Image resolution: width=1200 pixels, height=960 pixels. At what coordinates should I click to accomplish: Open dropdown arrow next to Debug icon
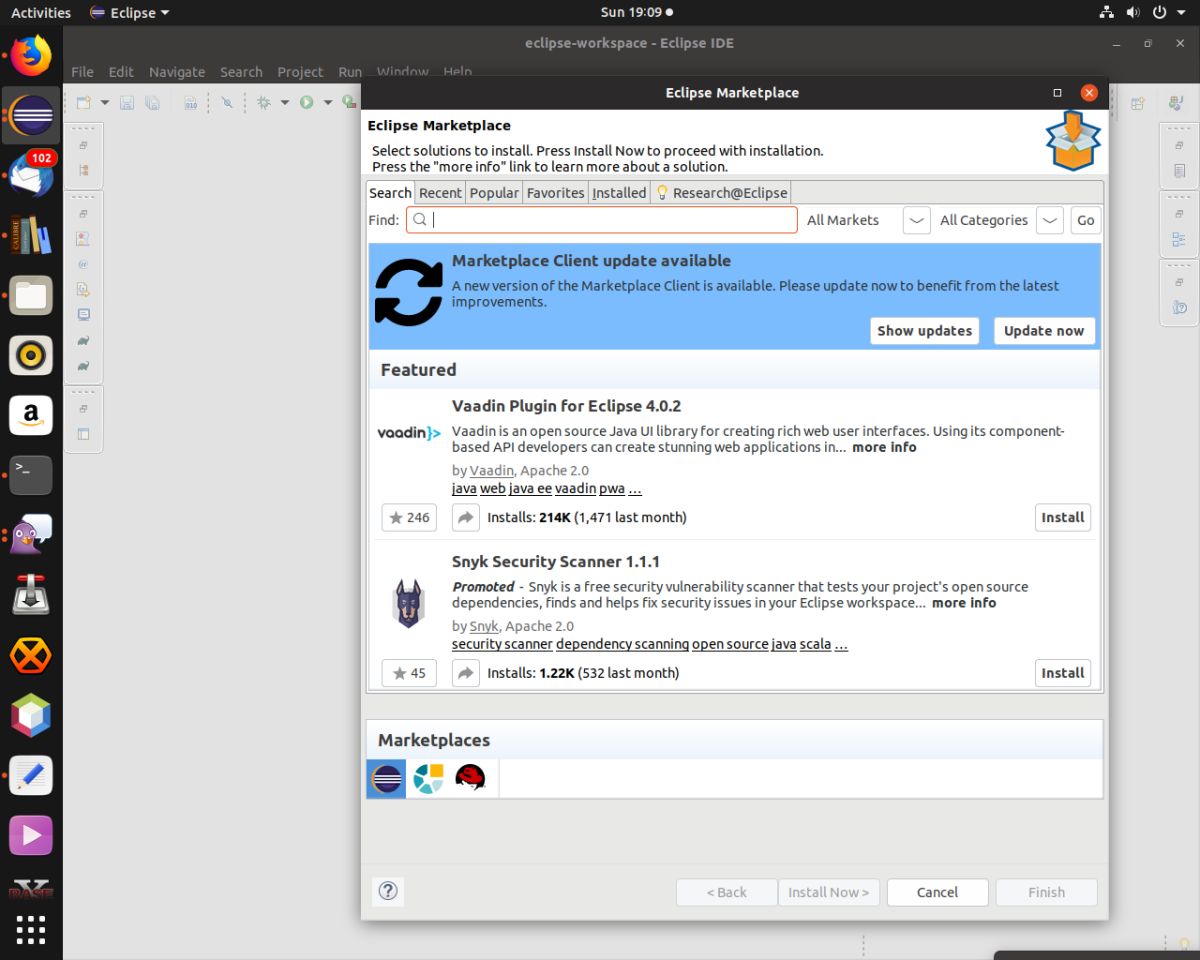click(284, 102)
